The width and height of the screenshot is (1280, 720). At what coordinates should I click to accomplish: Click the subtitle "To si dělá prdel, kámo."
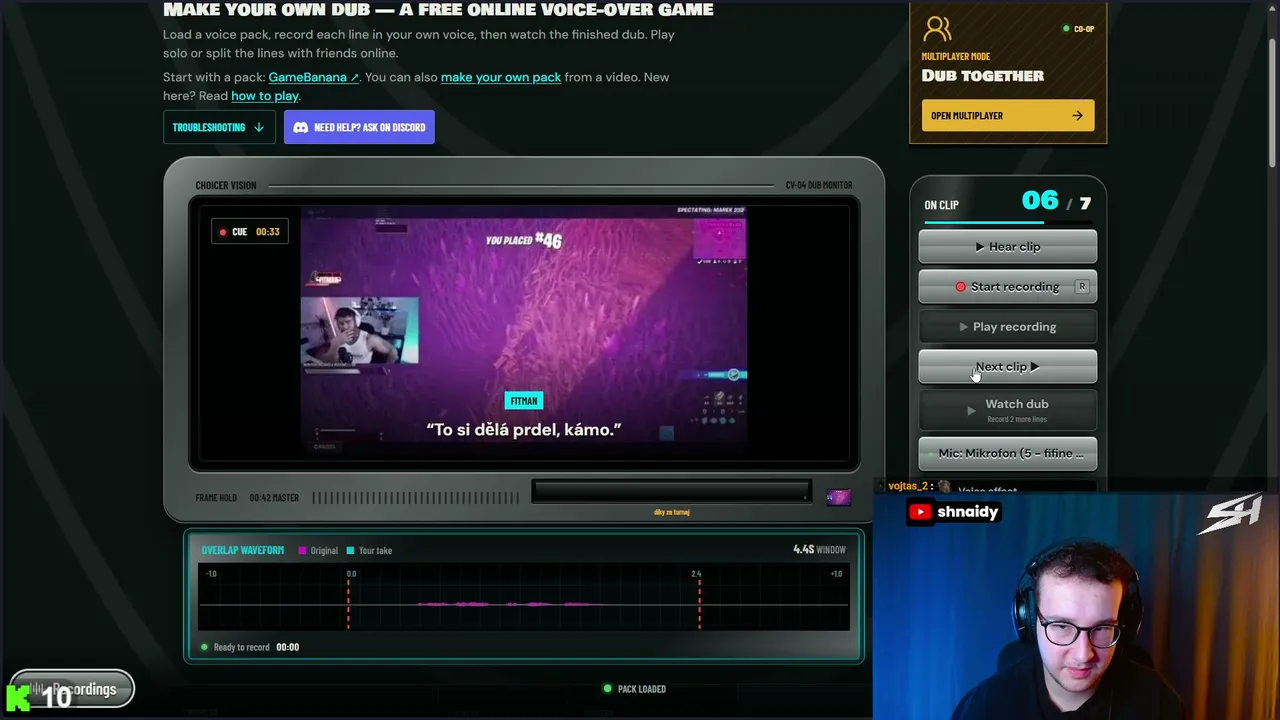524,429
